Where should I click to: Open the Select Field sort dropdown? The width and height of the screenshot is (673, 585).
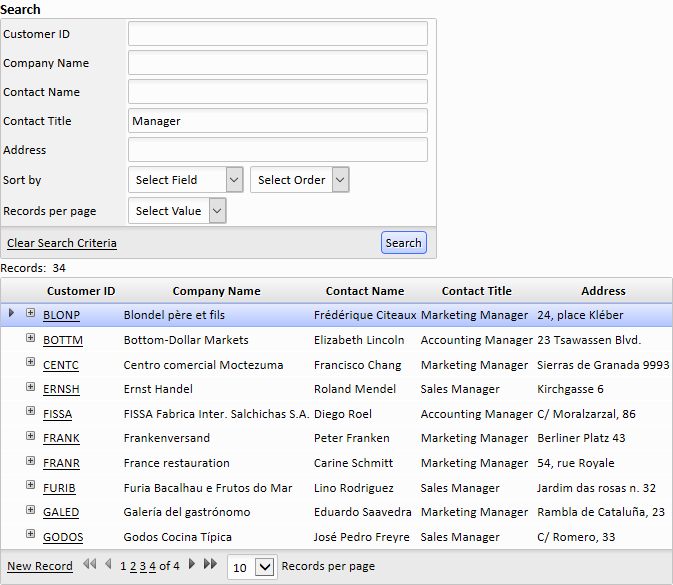[186, 180]
